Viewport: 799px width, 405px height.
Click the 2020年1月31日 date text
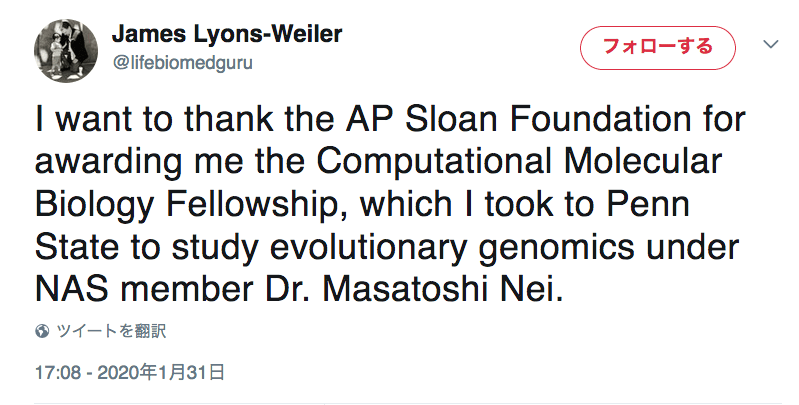click(161, 372)
